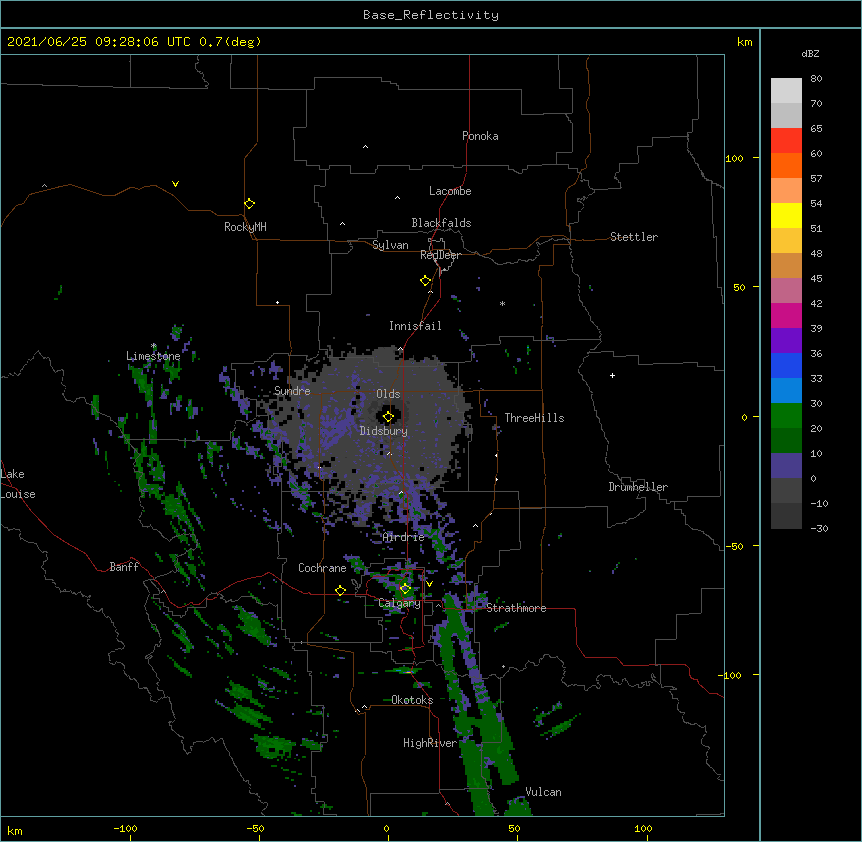Click the Drumheller city label
This screenshot has width=862, height=842.
click(x=638, y=487)
